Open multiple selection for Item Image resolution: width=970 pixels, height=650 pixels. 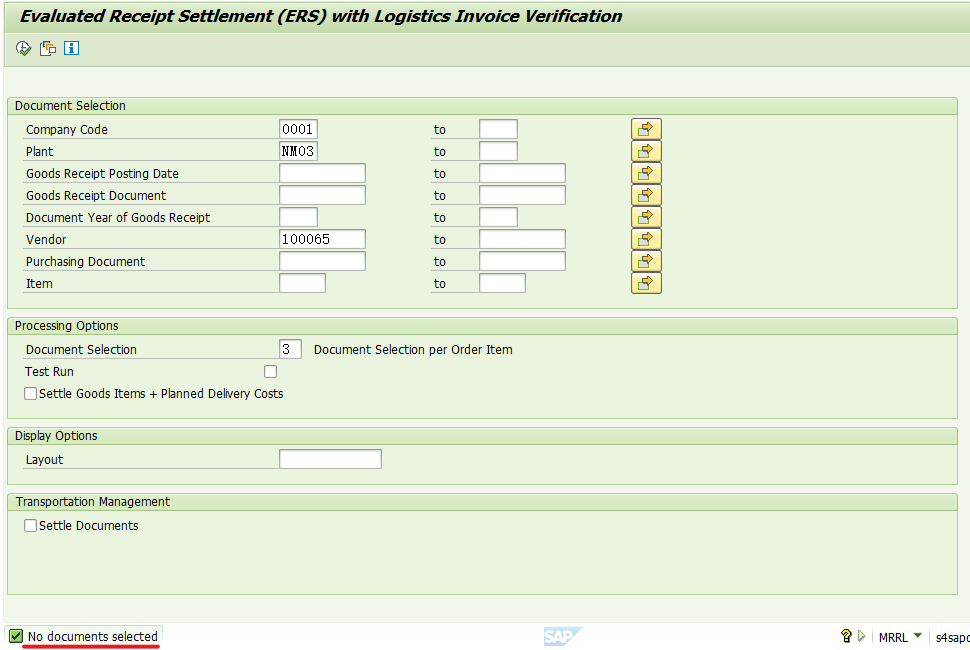646,283
